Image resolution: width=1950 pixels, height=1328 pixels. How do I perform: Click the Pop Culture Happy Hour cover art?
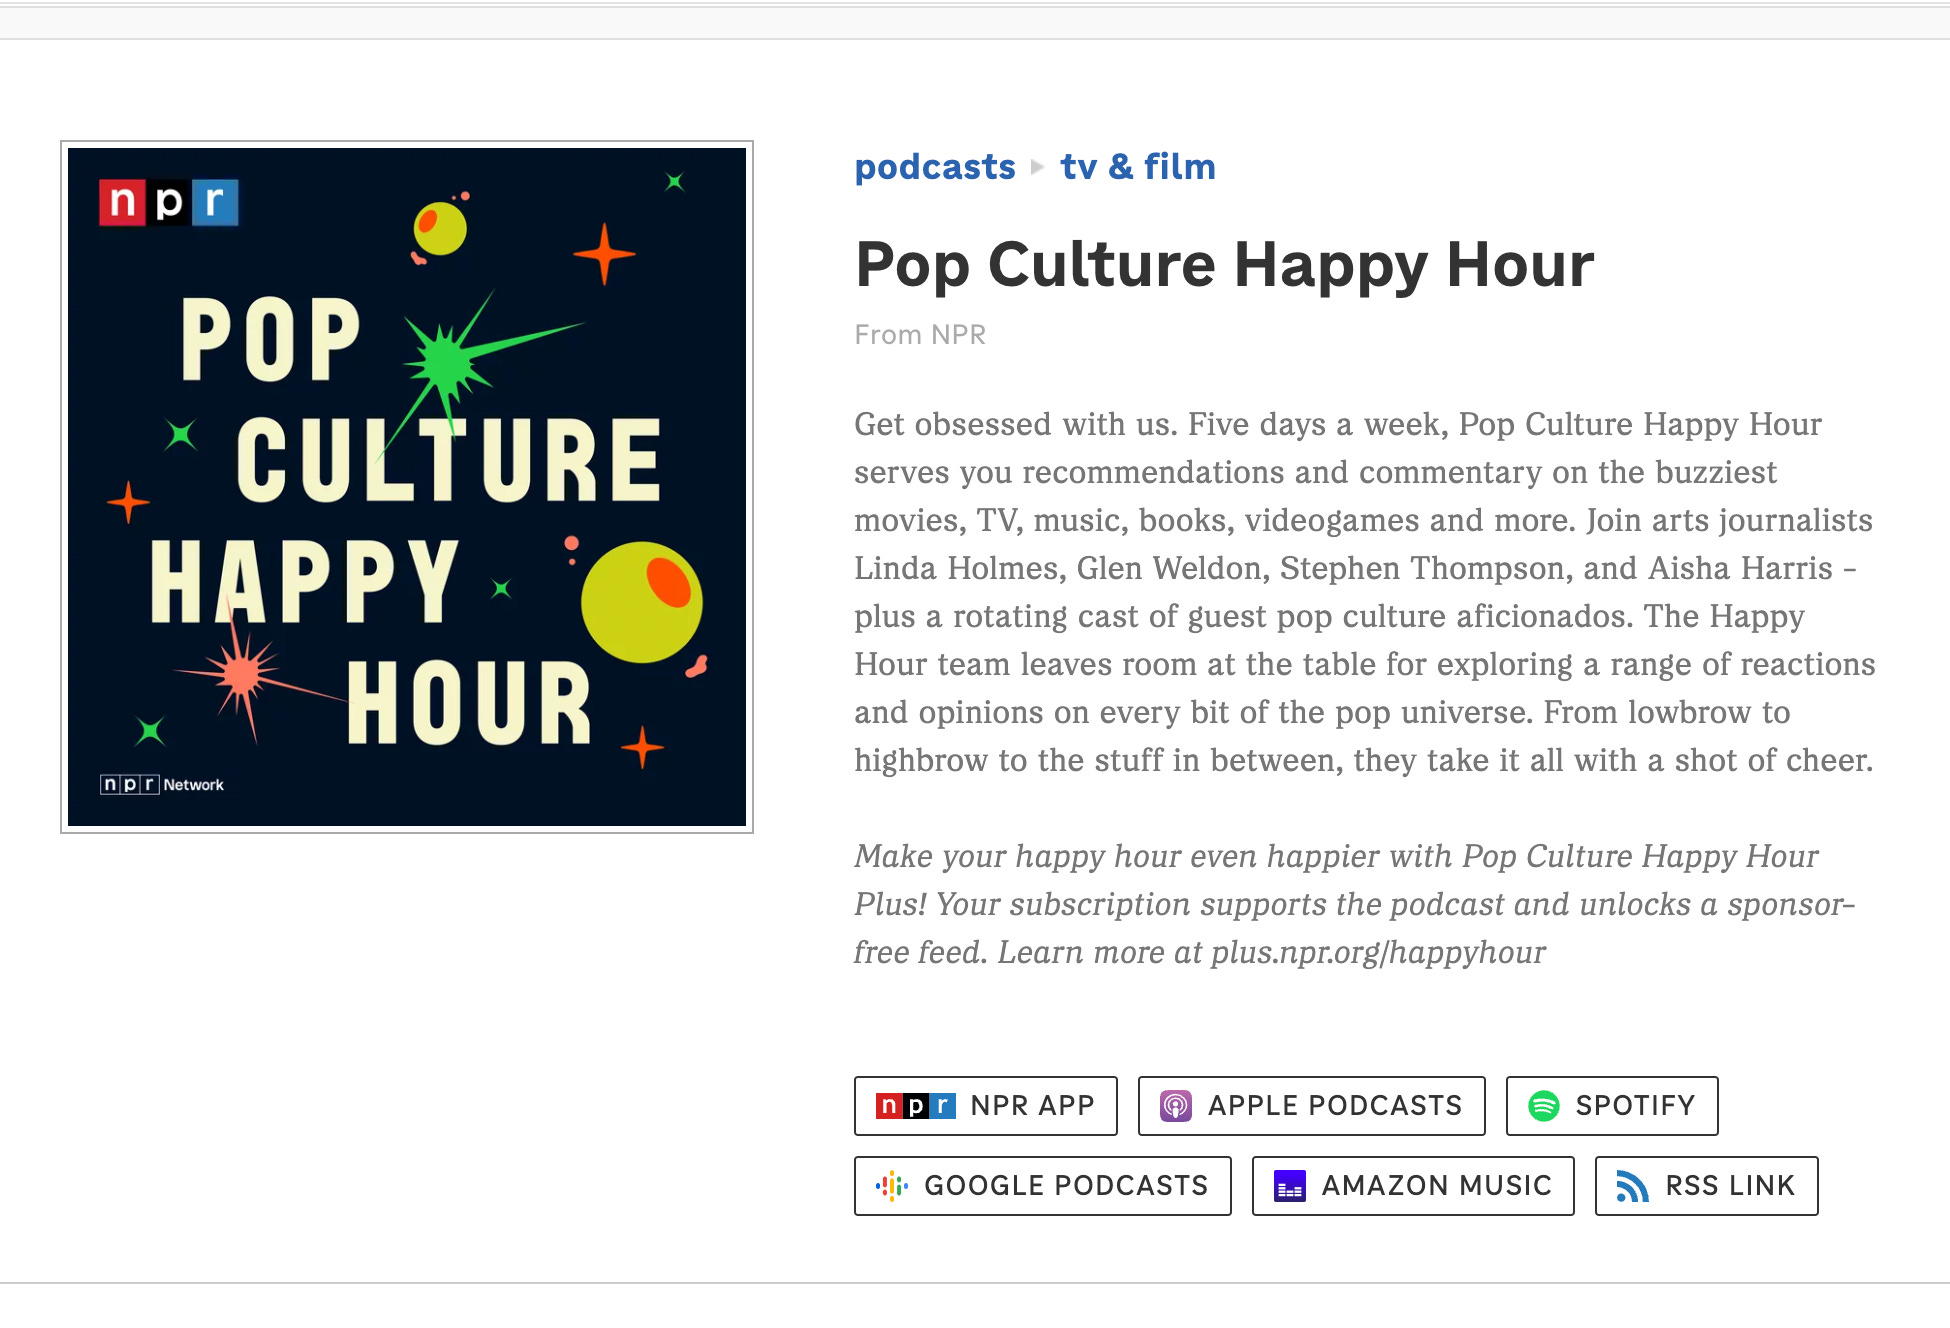tap(407, 487)
